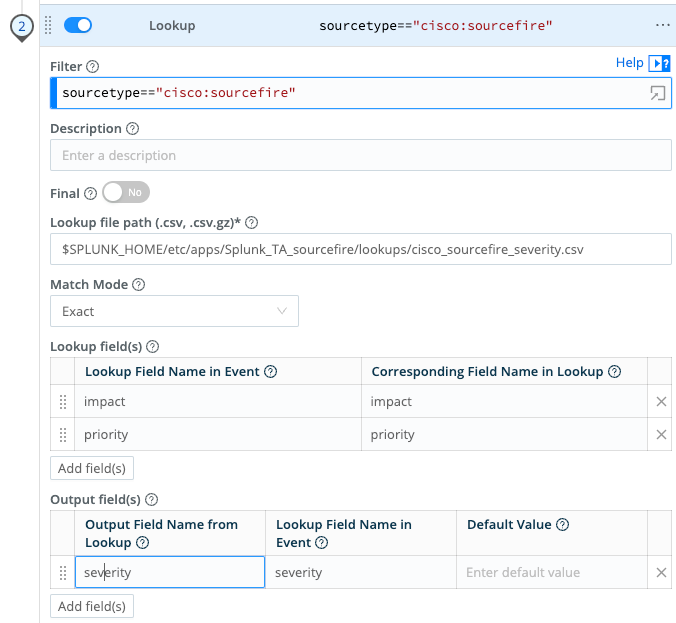676x623 pixels.
Task: Click the Default Value help icon
Action: [x=563, y=525]
